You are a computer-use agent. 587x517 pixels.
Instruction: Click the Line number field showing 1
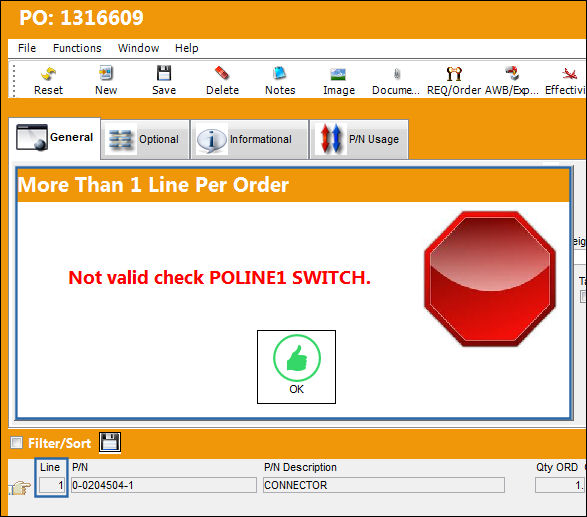[52, 486]
